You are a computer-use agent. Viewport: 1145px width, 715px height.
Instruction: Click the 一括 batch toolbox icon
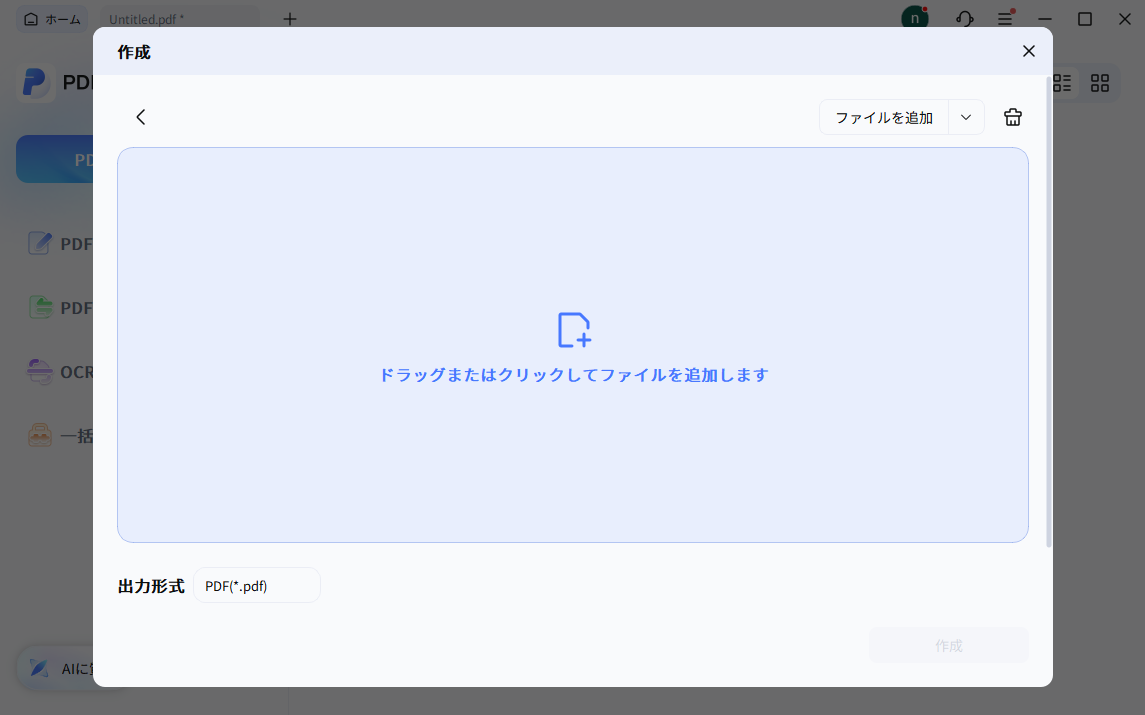(40, 435)
